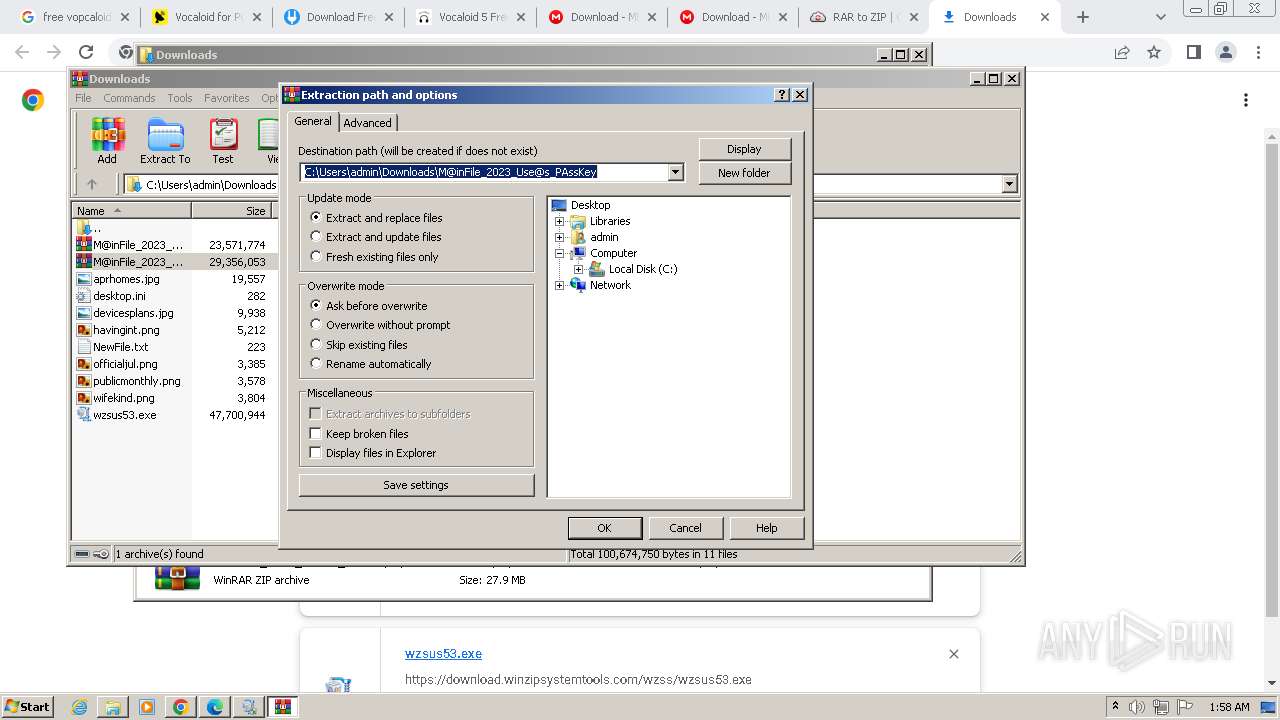Select Fresh existing files only
1280x720 pixels.
[x=316, y=257]
